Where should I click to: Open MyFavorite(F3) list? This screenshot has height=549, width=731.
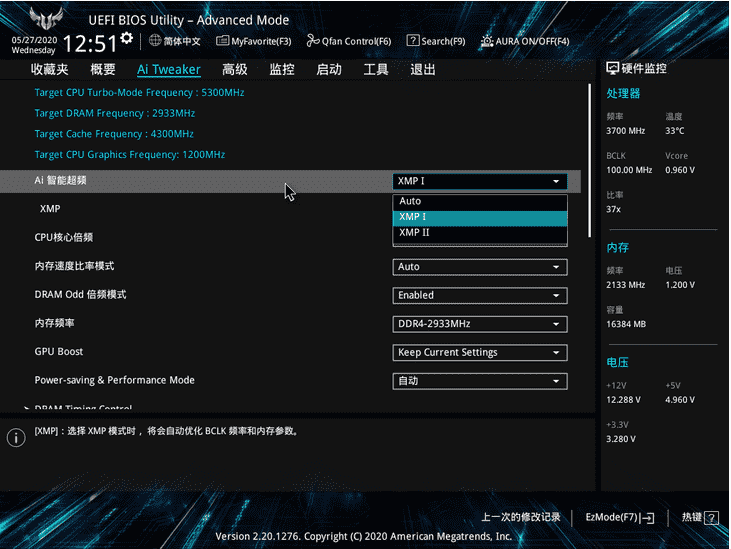coord(254,41)
